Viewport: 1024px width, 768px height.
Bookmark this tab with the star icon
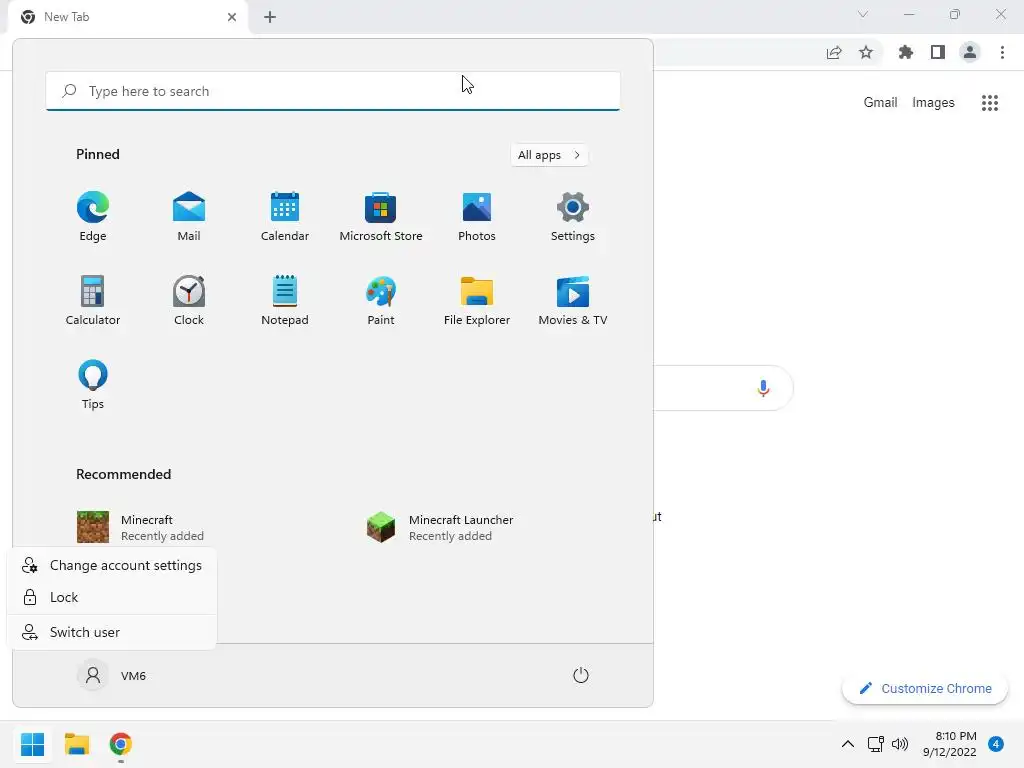click(x=866, y=52)
